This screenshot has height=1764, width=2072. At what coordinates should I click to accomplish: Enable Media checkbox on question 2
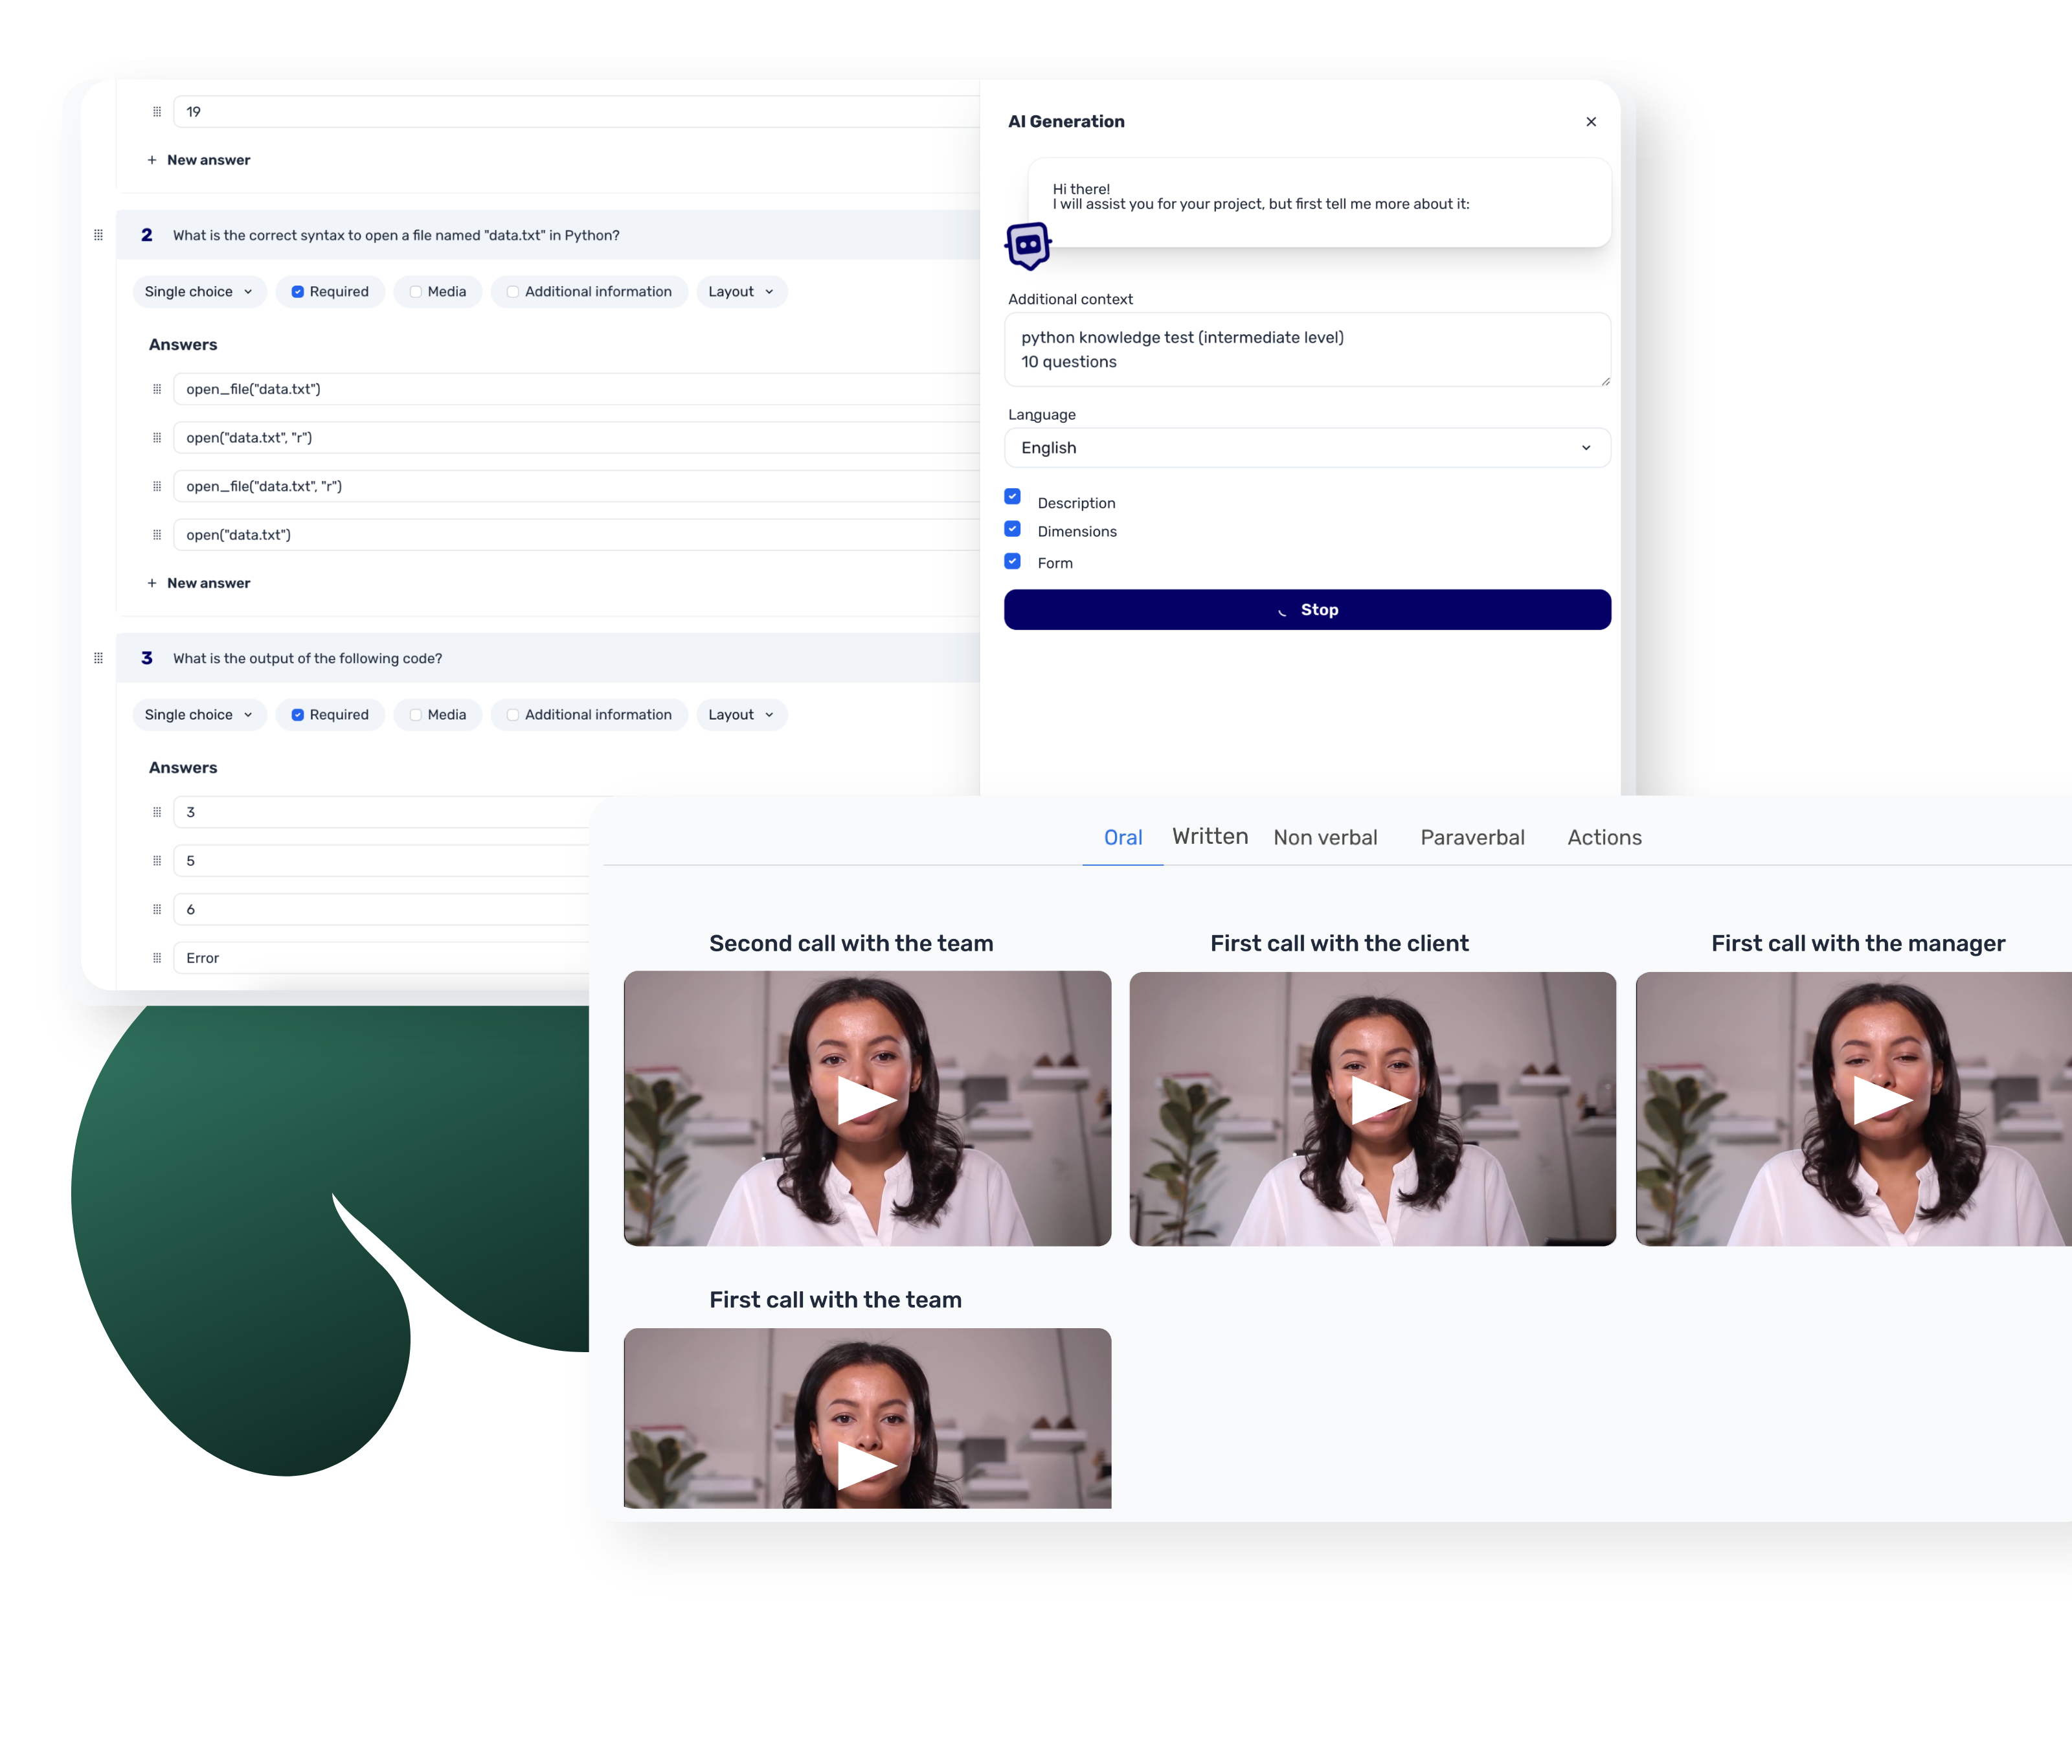pos(415,292)
